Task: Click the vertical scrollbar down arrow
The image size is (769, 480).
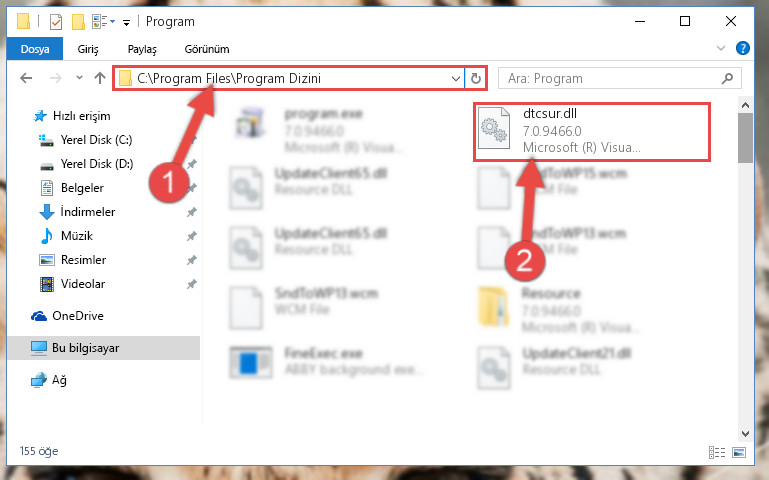Action: [745, 433]
